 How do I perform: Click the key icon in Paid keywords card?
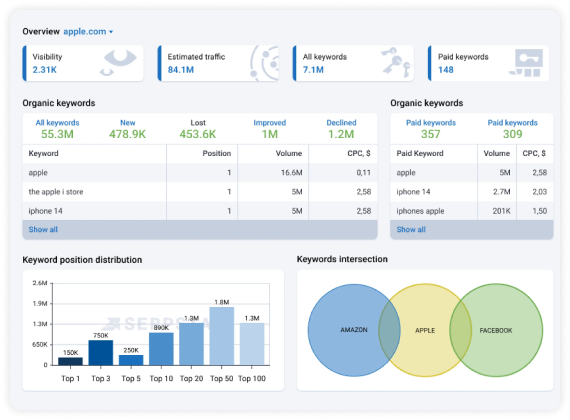point(527,63)
